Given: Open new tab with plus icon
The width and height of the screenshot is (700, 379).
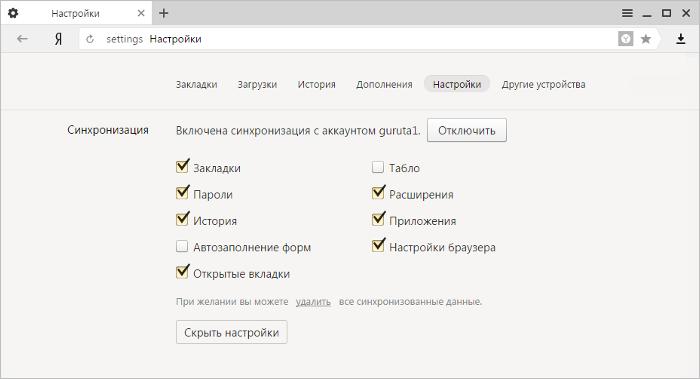Looking at the screenshot, I should point(164,13).
